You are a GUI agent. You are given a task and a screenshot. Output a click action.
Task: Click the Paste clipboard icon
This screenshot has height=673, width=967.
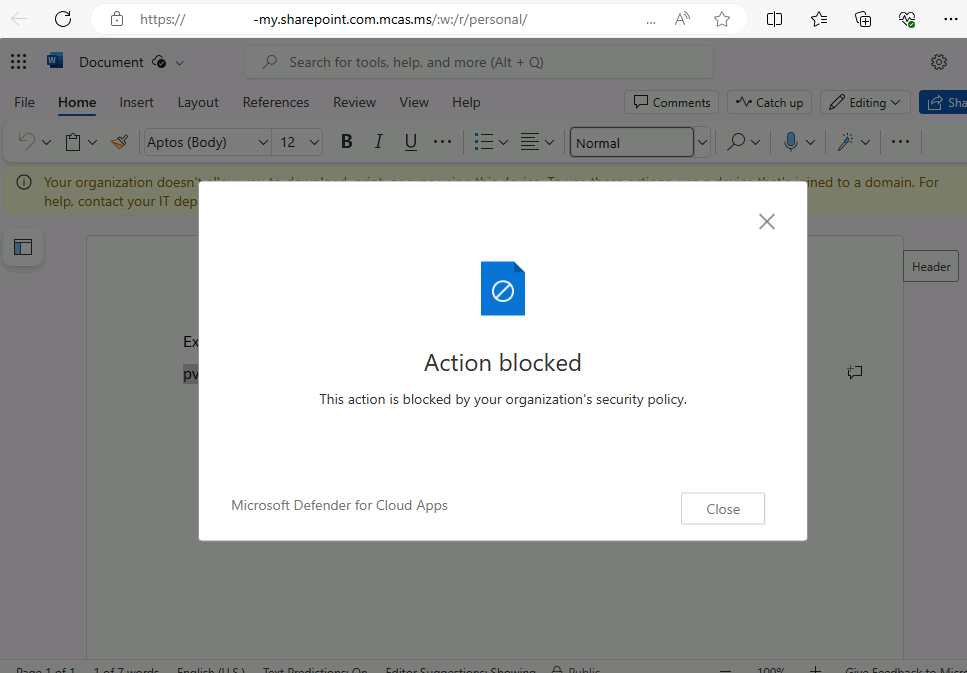73,142
